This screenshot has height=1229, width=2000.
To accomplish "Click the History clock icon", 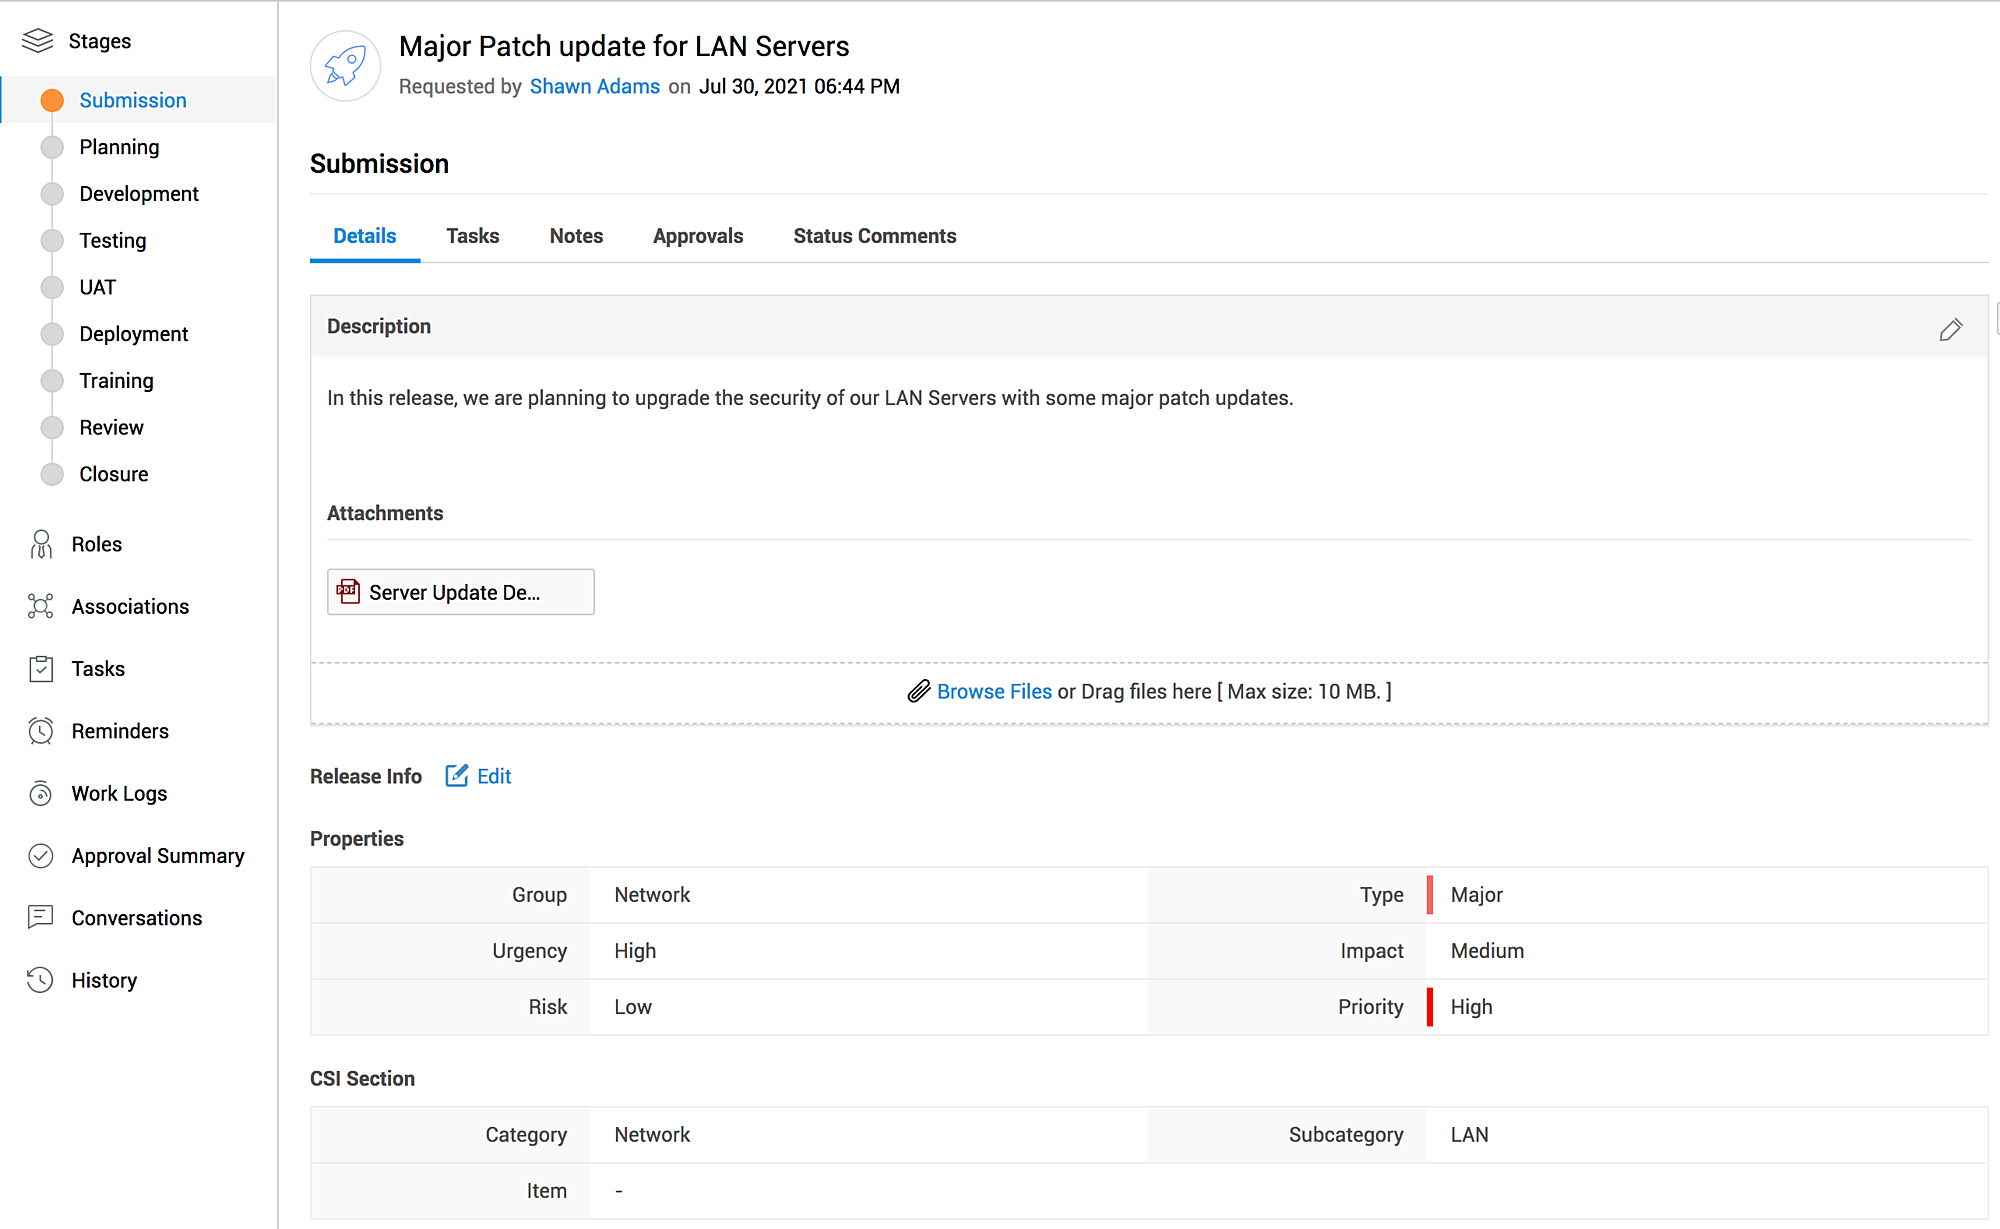I will 41,980.
